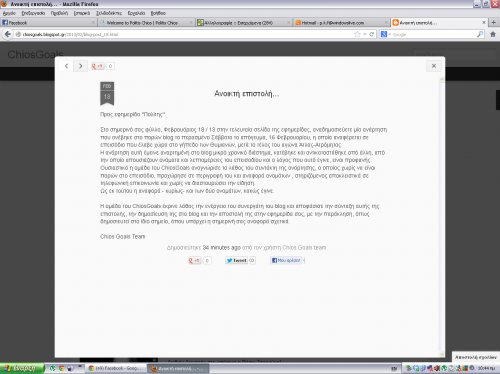This screenshot has height=374, width=500.
Task: Open next post with right chevron
Action: pos(80,66)
